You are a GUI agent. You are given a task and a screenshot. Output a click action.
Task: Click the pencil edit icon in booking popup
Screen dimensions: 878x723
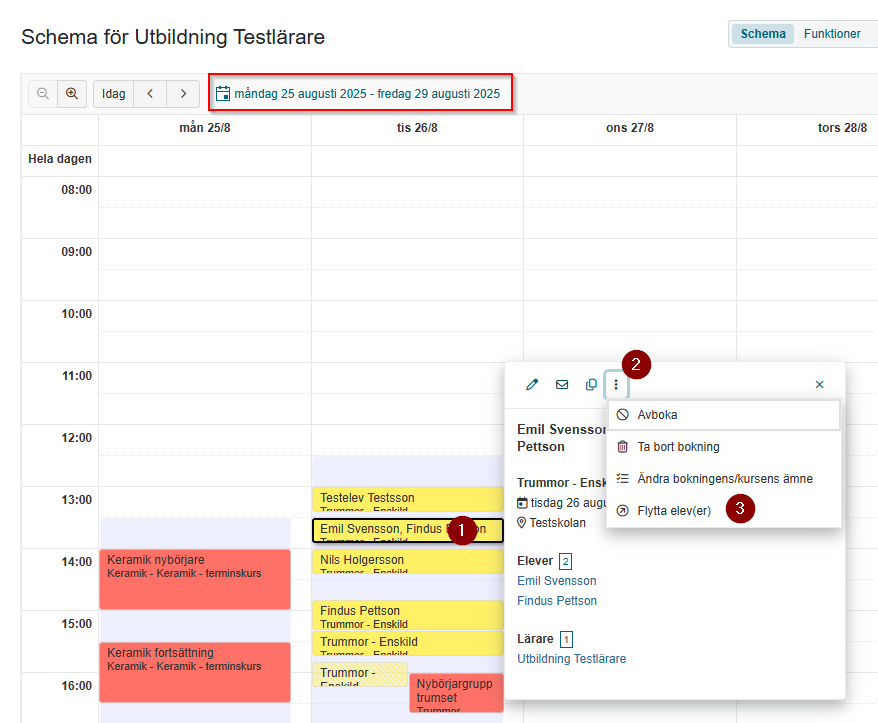(x=532, y=384)
